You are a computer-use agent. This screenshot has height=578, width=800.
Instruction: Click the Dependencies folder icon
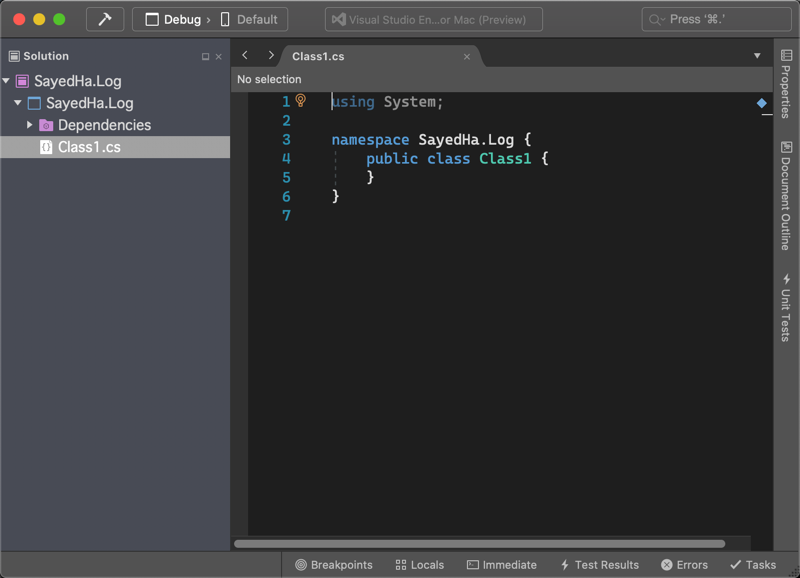tap(46, 125)
